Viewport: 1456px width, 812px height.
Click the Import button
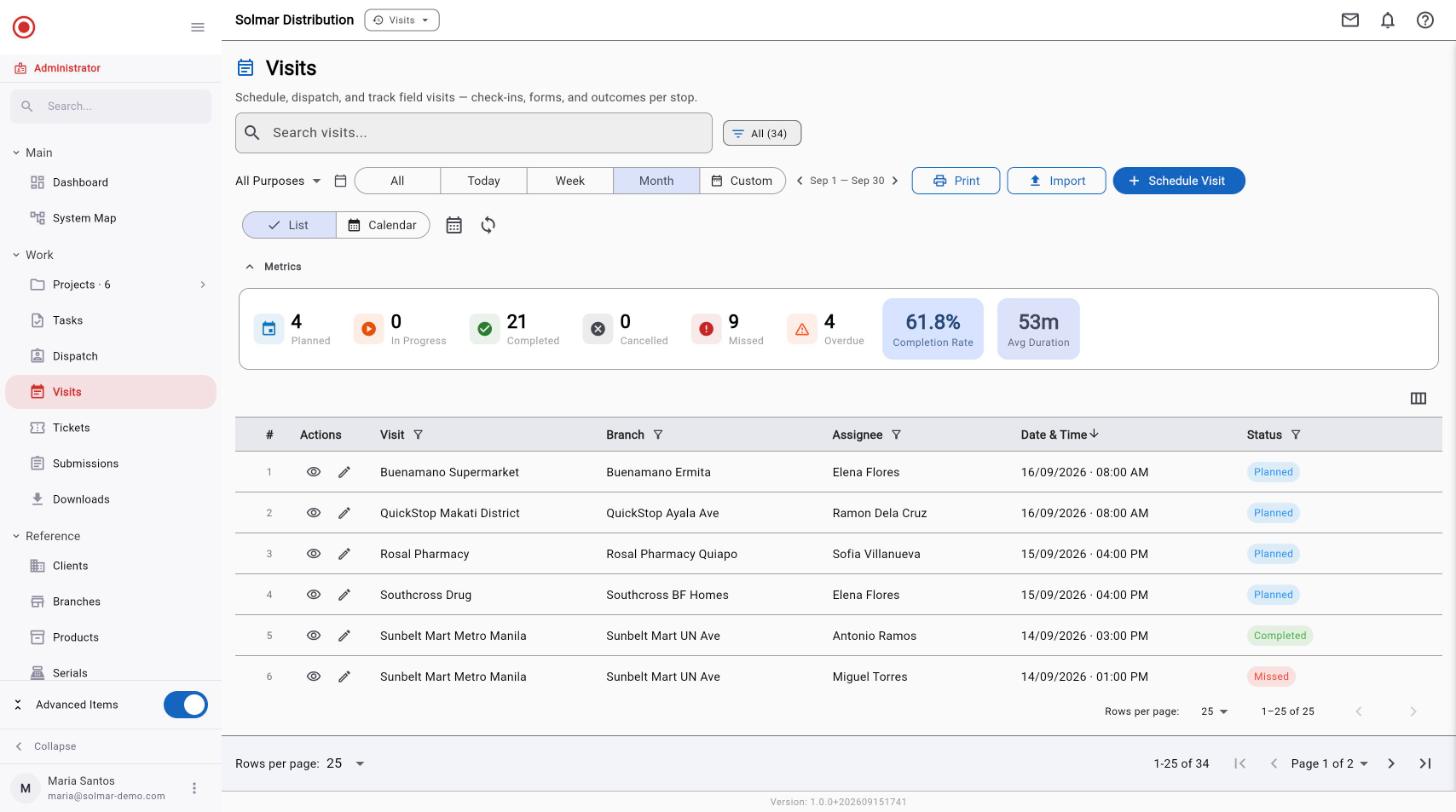click(1056, 181)
